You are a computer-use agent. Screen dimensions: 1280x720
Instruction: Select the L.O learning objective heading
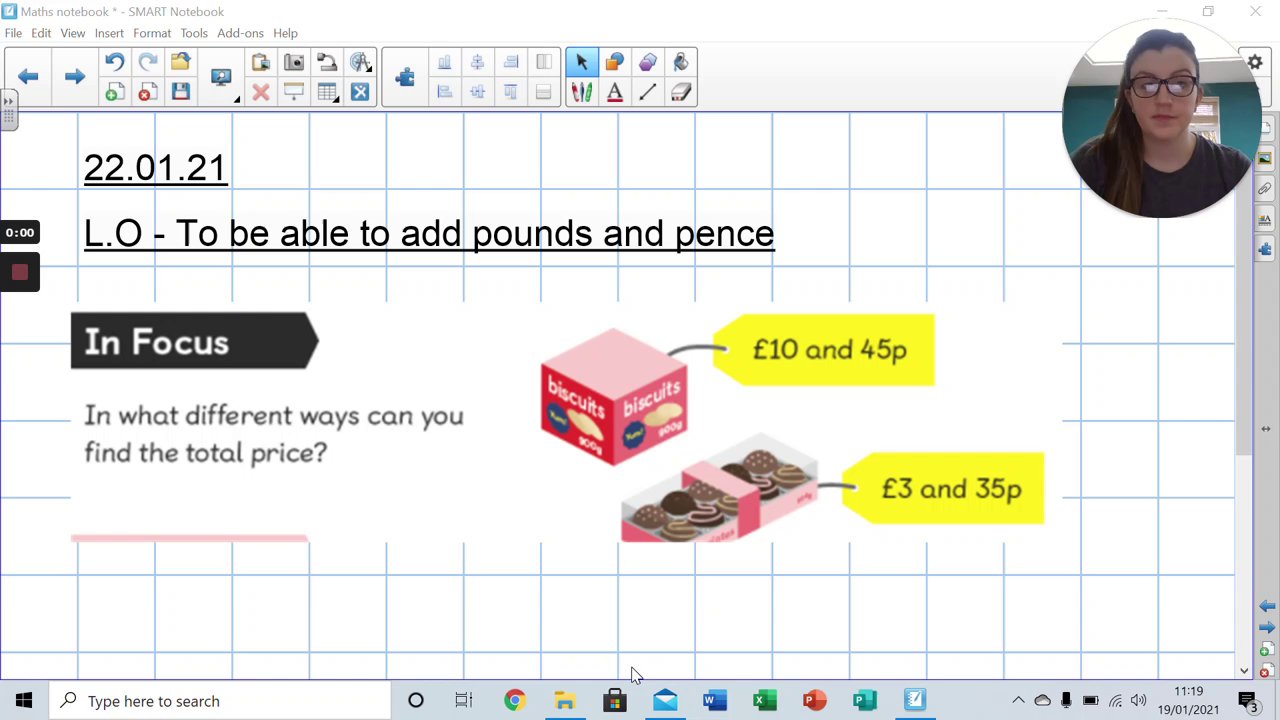[x=429, y=233]
